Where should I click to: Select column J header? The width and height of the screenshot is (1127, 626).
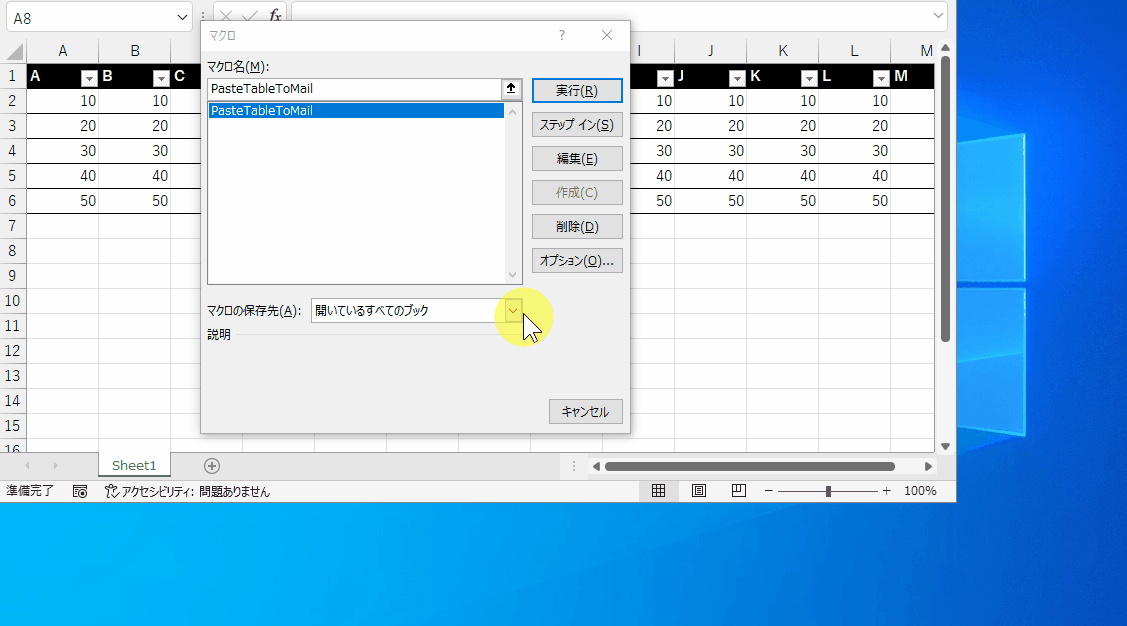710,51
